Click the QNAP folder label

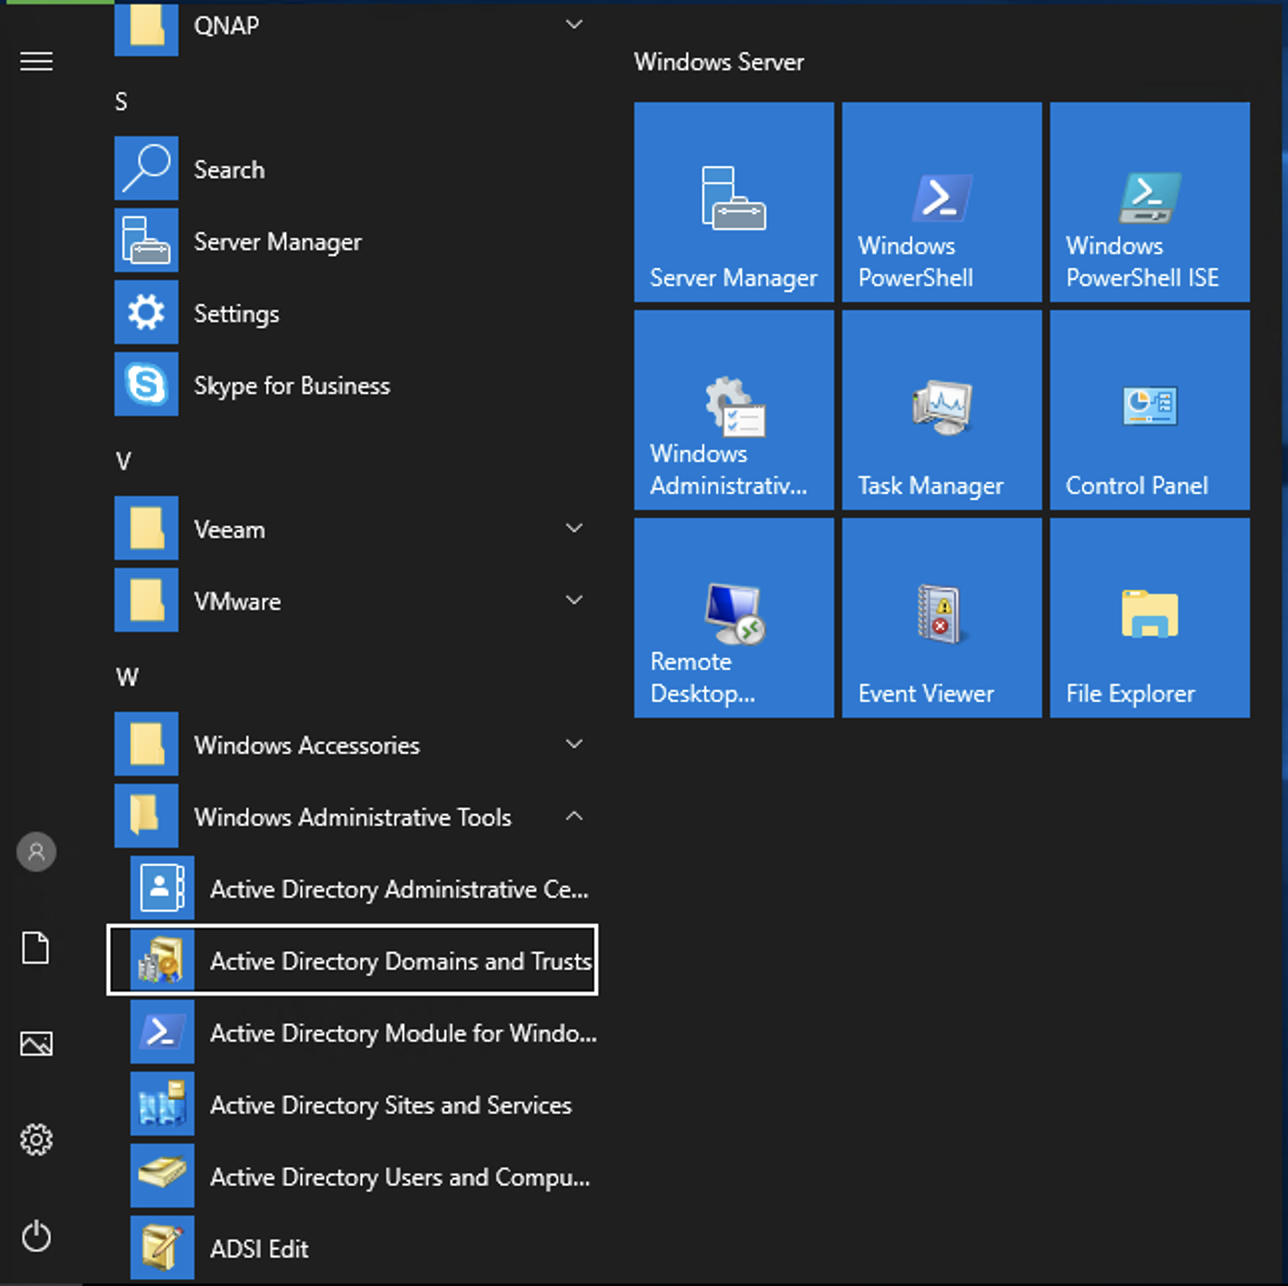227,25
